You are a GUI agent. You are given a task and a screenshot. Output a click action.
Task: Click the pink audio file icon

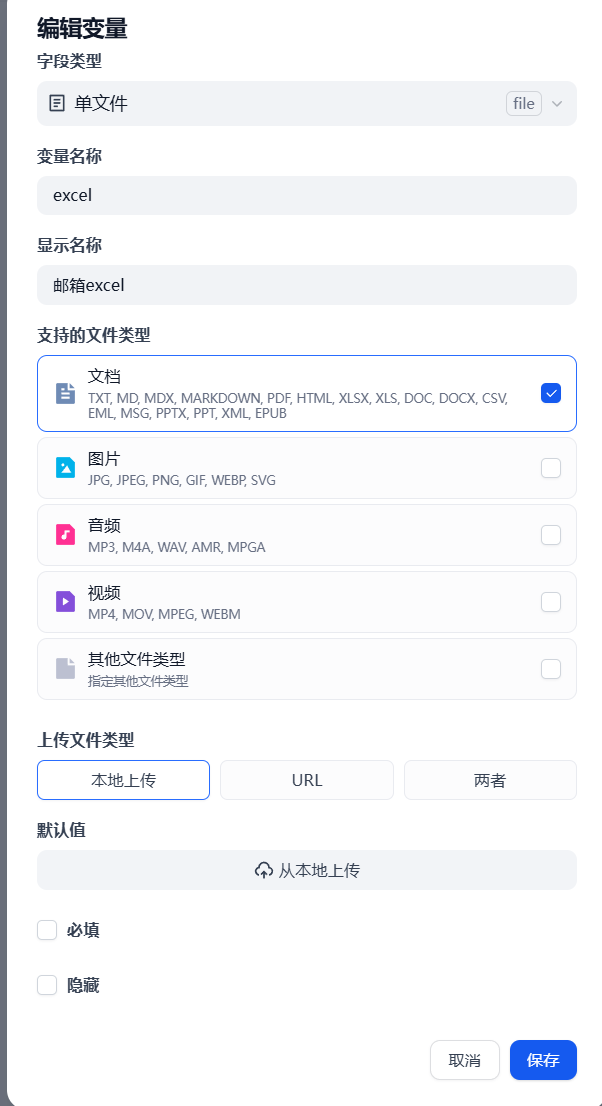tap(65, 534)
